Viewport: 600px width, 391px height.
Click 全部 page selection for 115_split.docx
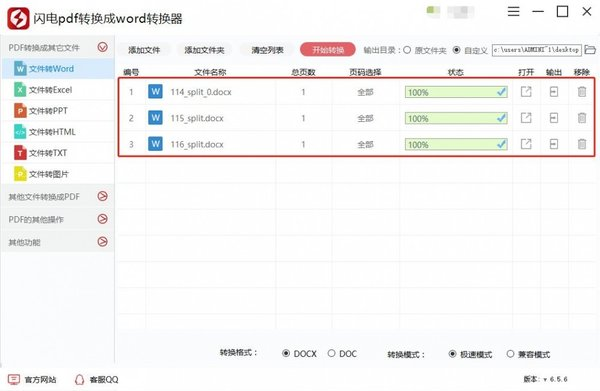pyautogui.click(x=365, y=118)
